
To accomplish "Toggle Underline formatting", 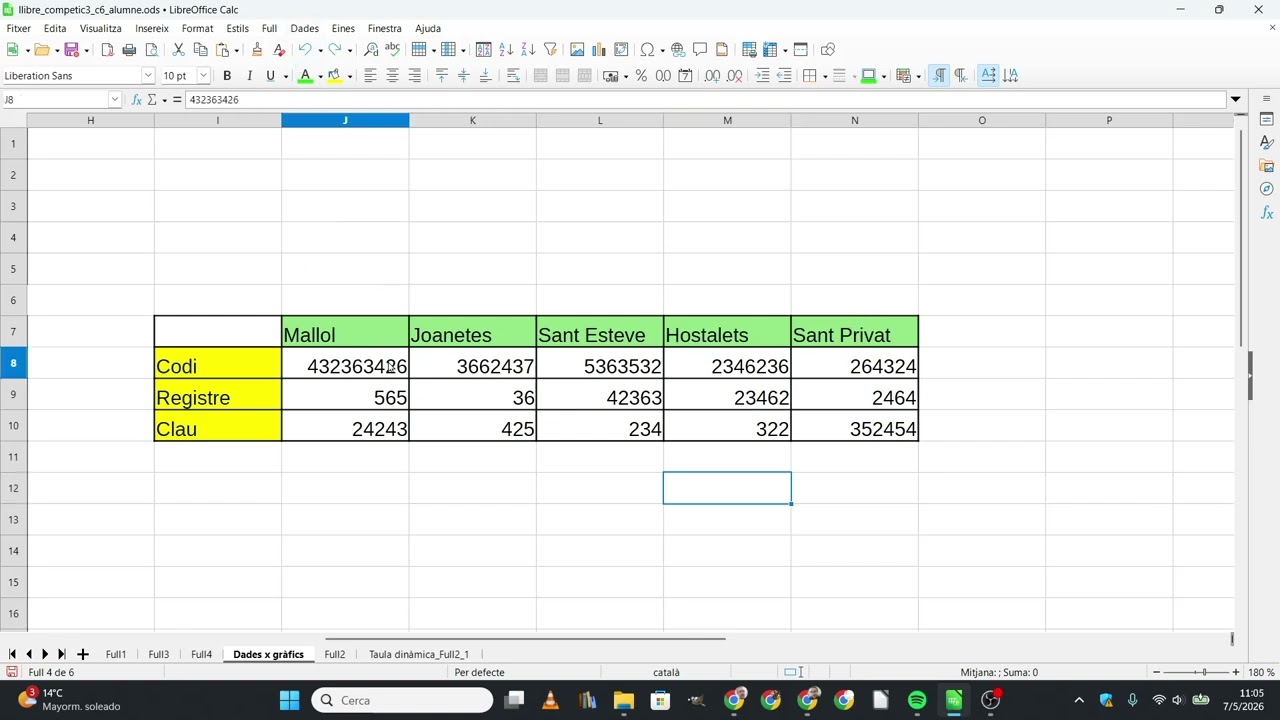I will tap(270, 76).
